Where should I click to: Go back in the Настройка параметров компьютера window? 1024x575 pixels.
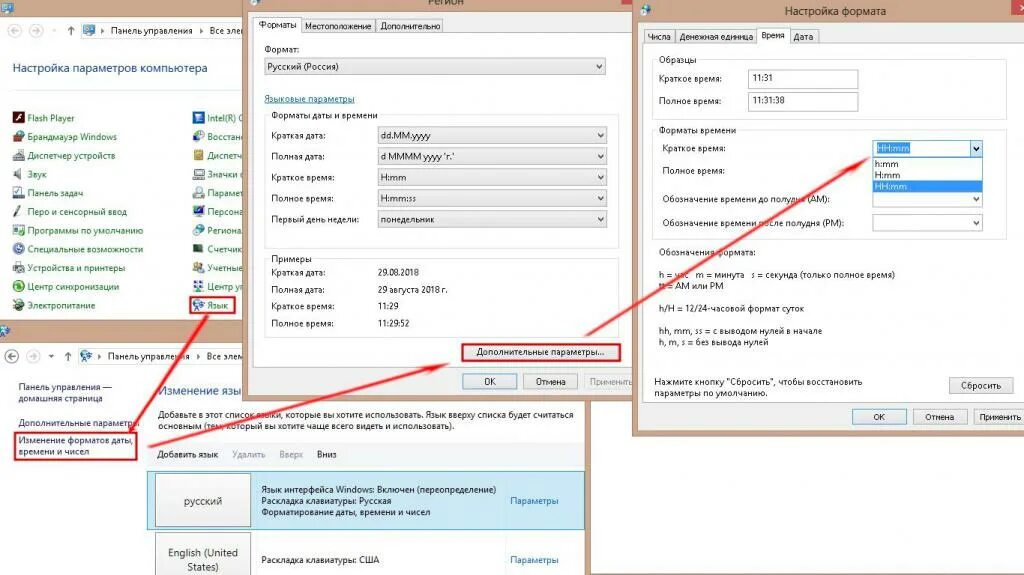[14, 31]
